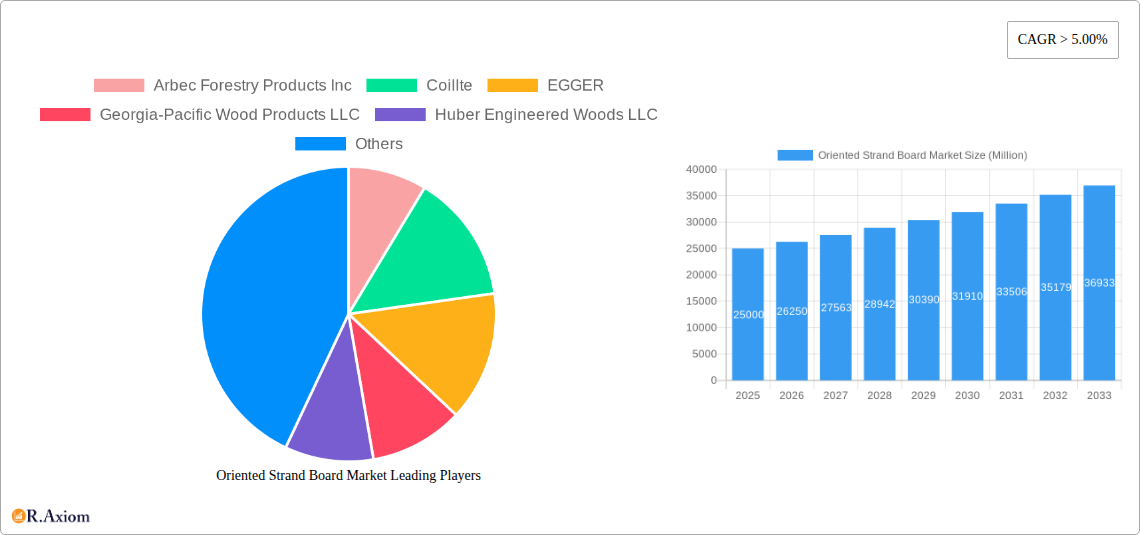Click the 2031 bar labeled 33506
1140x535 pixels.
tap(1011, 291)
